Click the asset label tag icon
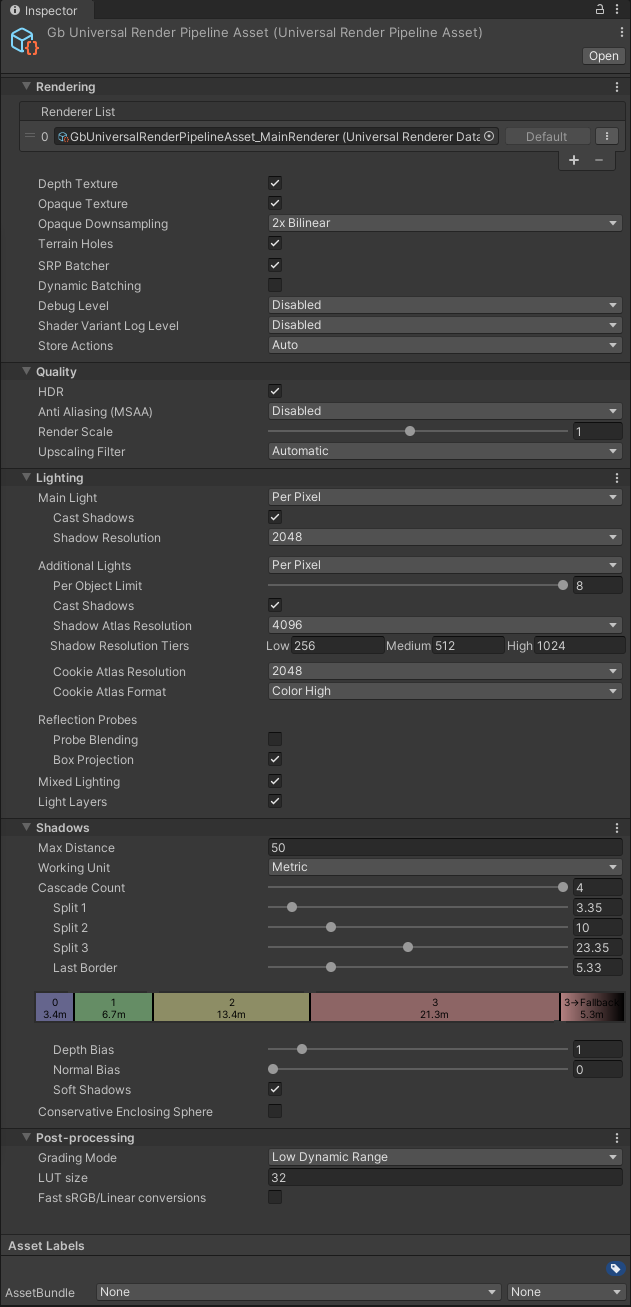Image resolution: width=631 pixels, height=1307 pixels. pos(615,1269)
